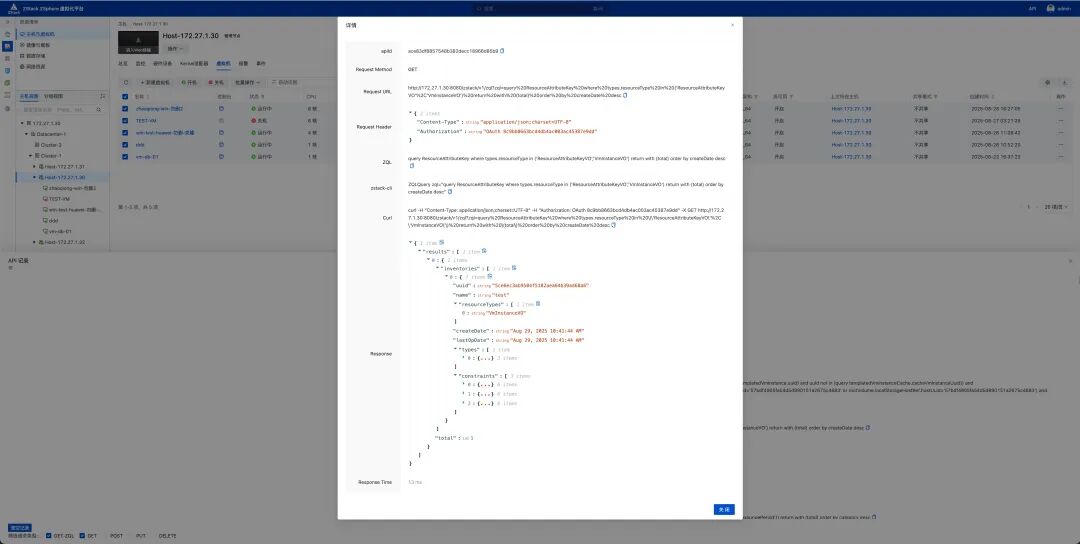Open the TEST-VM link in table
Image resolution: width=1080 pixels, height=544 pixels.
click(146, 121)
